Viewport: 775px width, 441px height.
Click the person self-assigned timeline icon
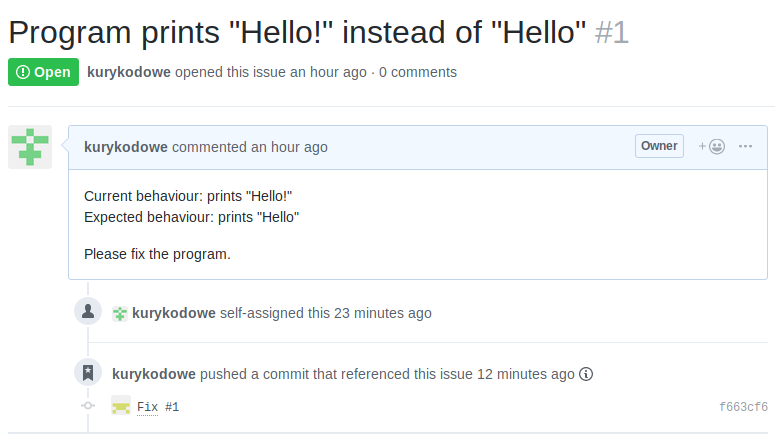click(88, 311)
